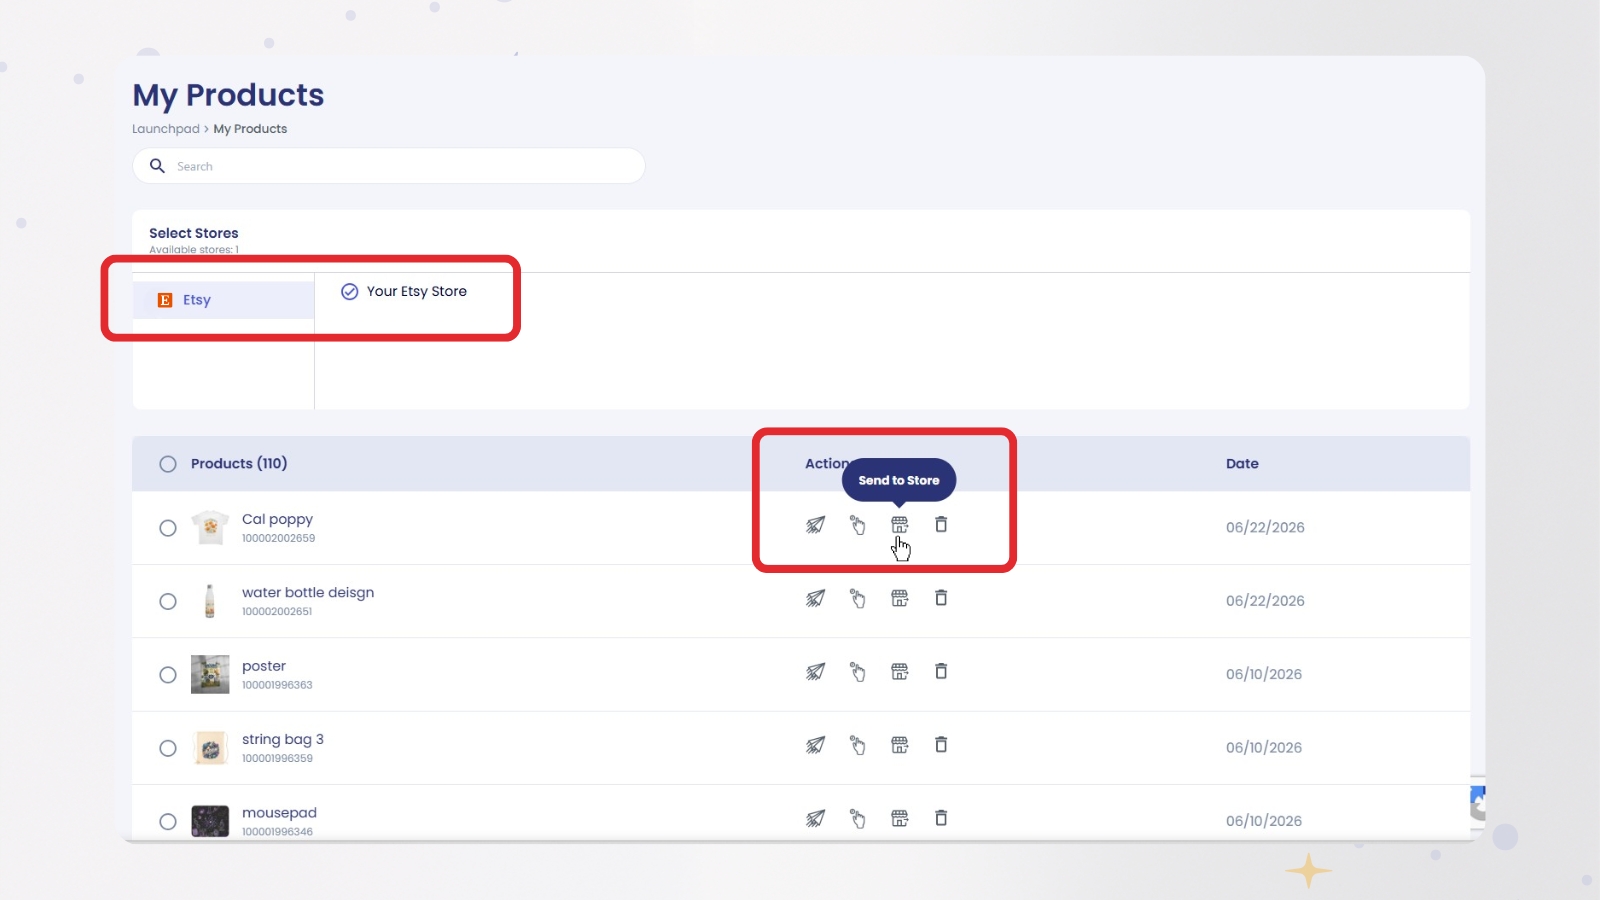The height and width of the screenshot is (900, 1600).
Task: Focus the product Search field
Action: coord(389,166)
